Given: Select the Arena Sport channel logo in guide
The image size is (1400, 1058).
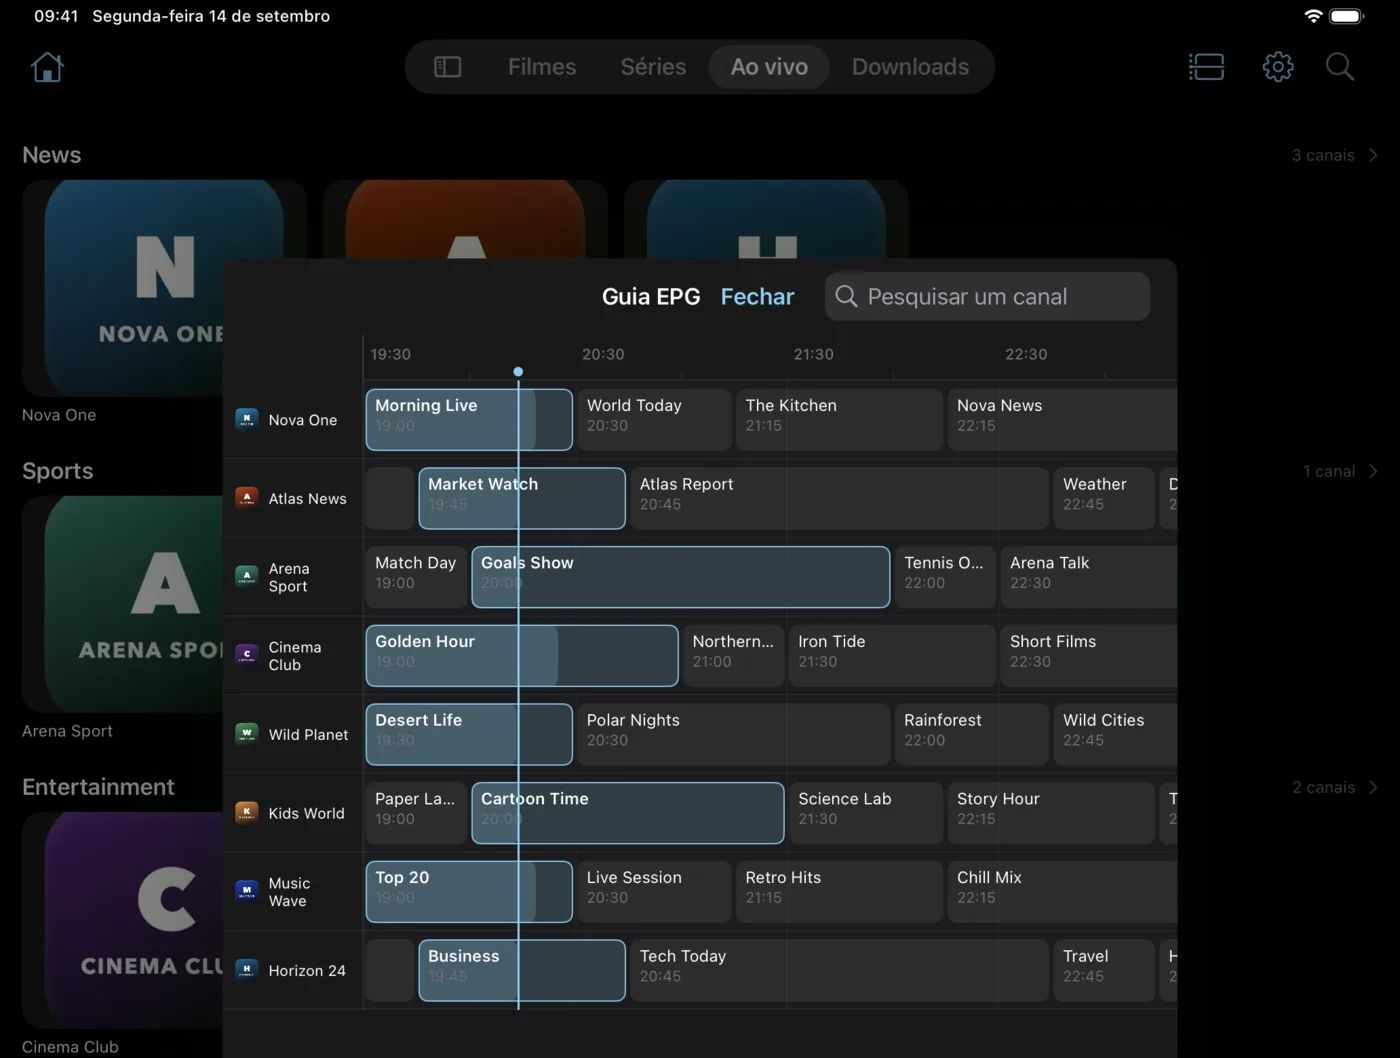Looking at the screenshot, I should (x=246, y=577).
